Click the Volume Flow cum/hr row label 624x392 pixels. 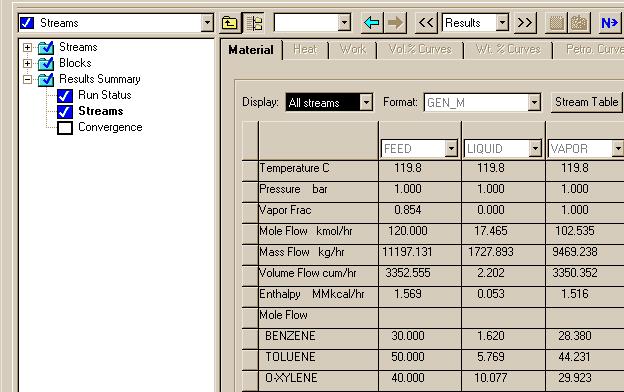pos(308,273)
